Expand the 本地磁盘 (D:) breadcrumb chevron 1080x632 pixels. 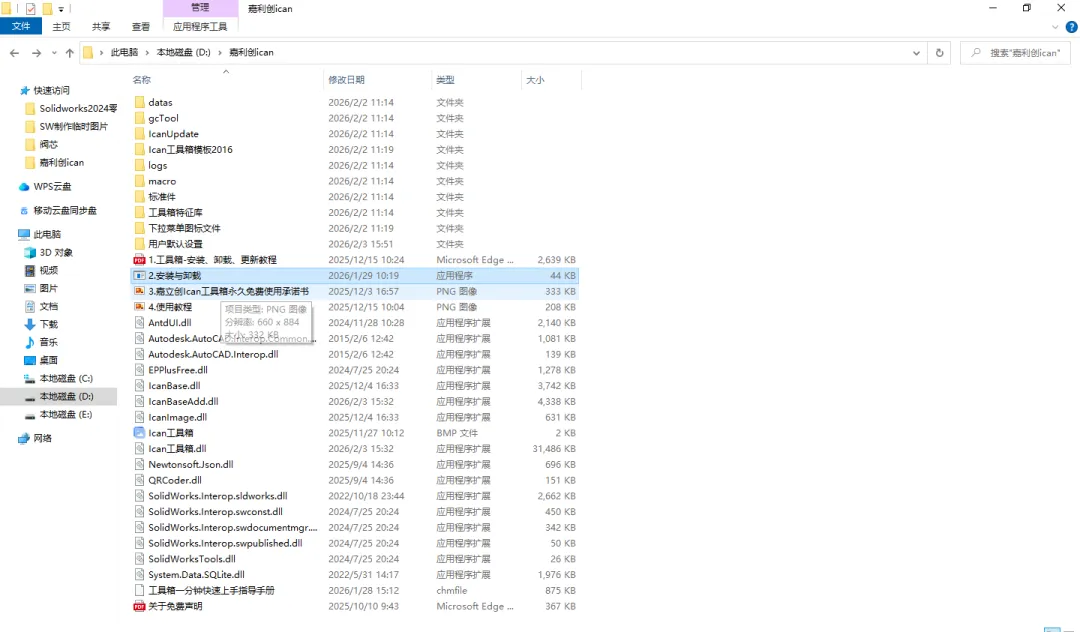point(220,53)
